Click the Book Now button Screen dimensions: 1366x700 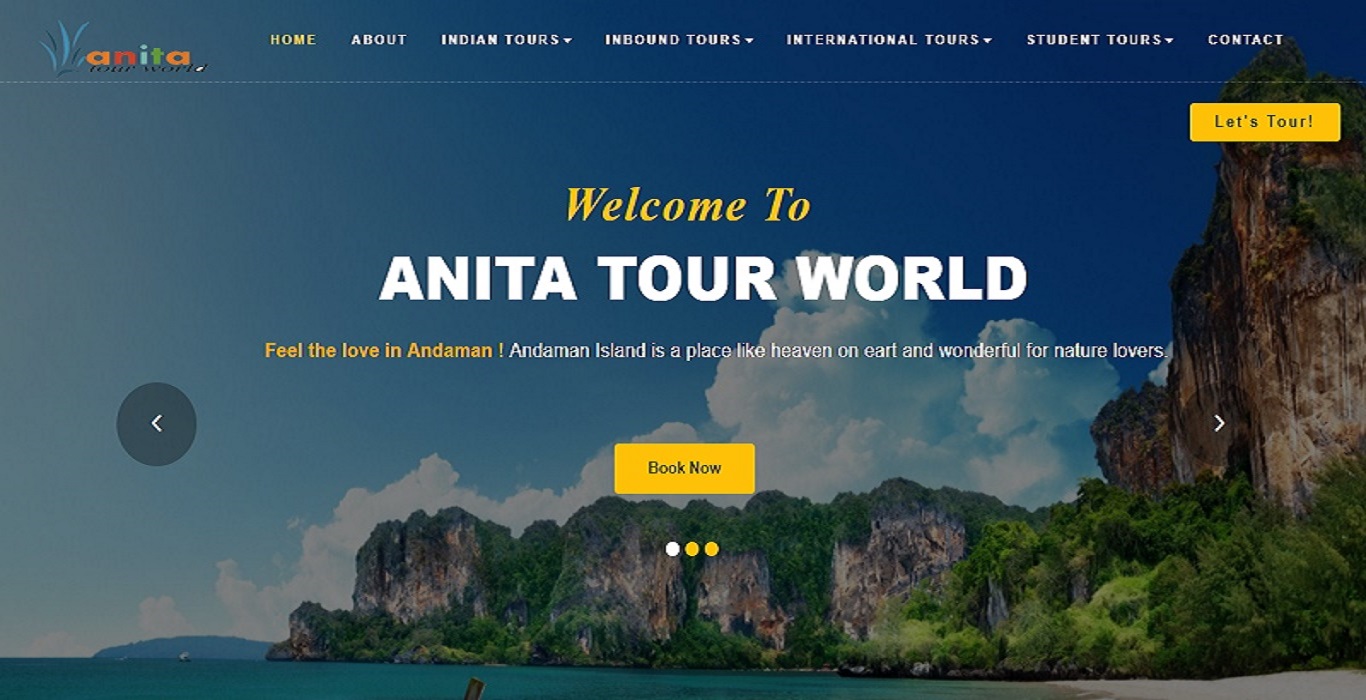pos(685,468)
